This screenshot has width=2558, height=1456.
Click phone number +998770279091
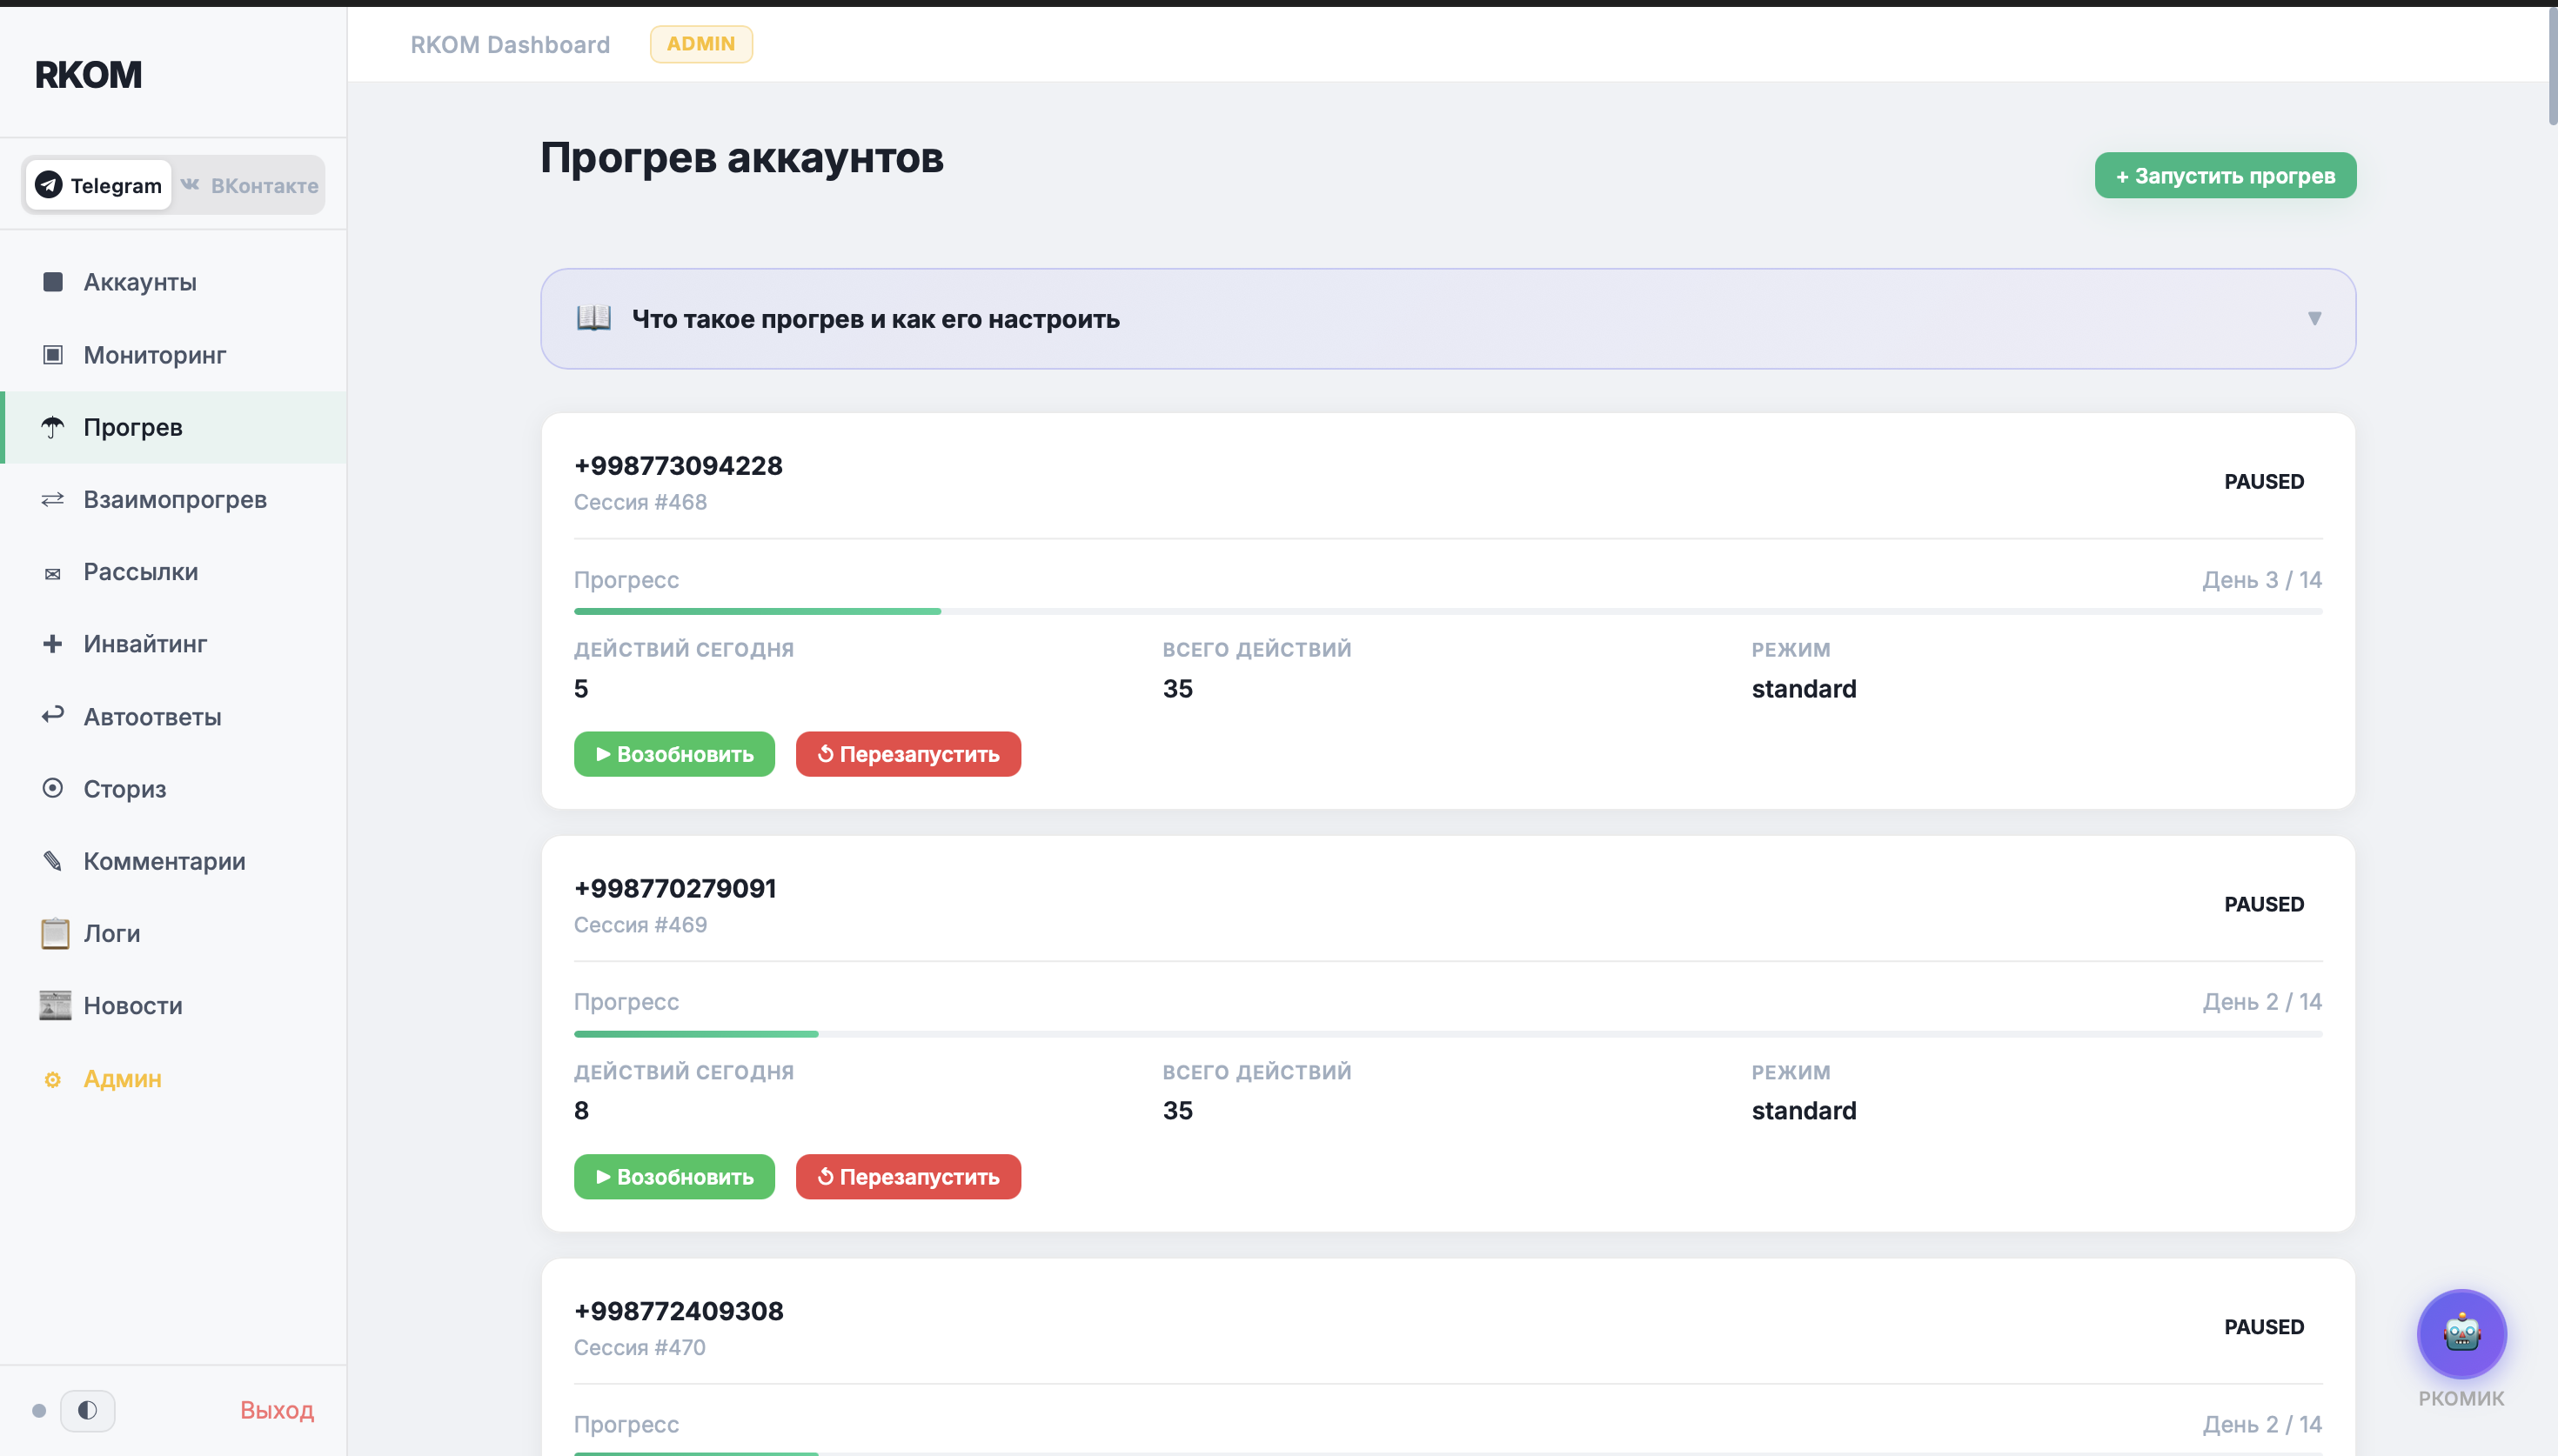pos(675,888)
